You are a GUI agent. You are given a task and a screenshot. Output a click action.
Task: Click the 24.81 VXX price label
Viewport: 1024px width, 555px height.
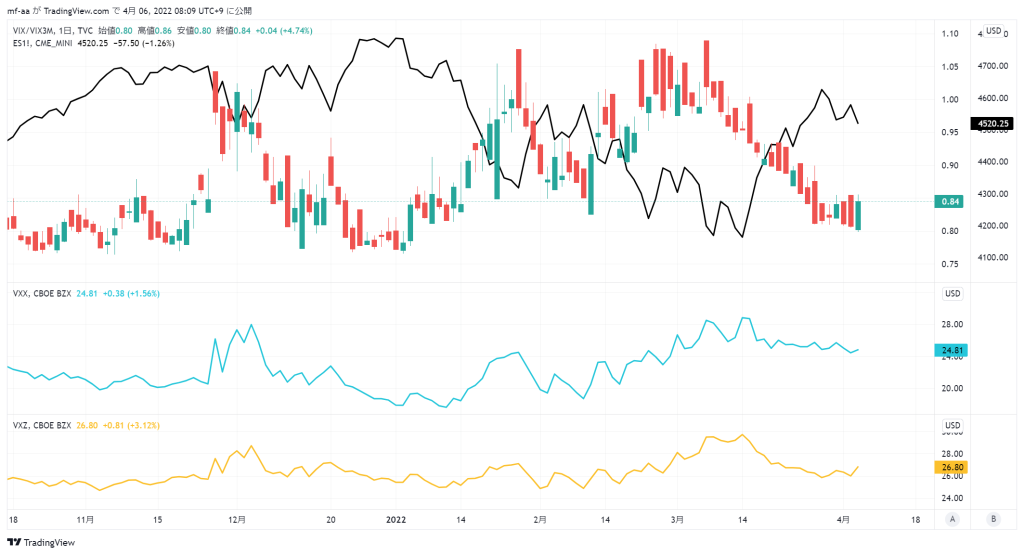(x=950, y=351)
